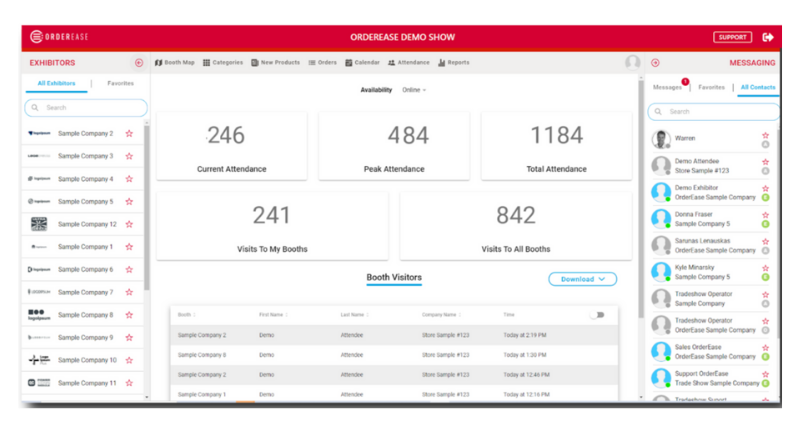This screenshot has width=795, height=442.
Task: Favorite Sample Company 1 star
Action: [129, 247]
